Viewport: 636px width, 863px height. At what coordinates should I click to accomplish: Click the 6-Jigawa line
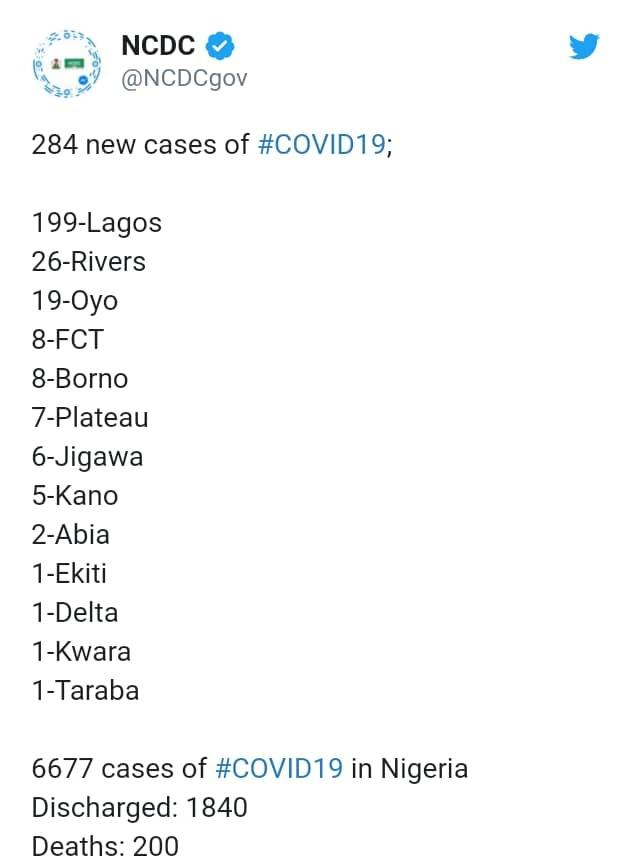point(87,456)
